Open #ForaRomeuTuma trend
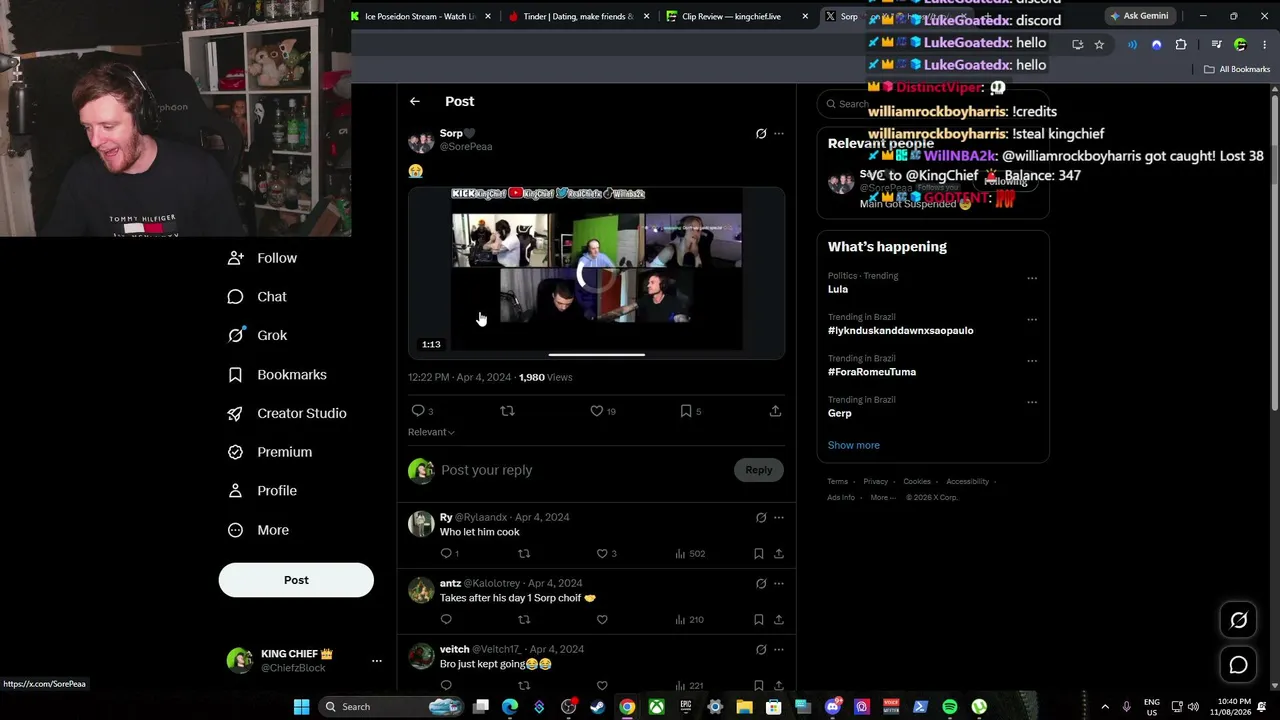This screenshot has width=1280, height=720. (x=871, y=372)
